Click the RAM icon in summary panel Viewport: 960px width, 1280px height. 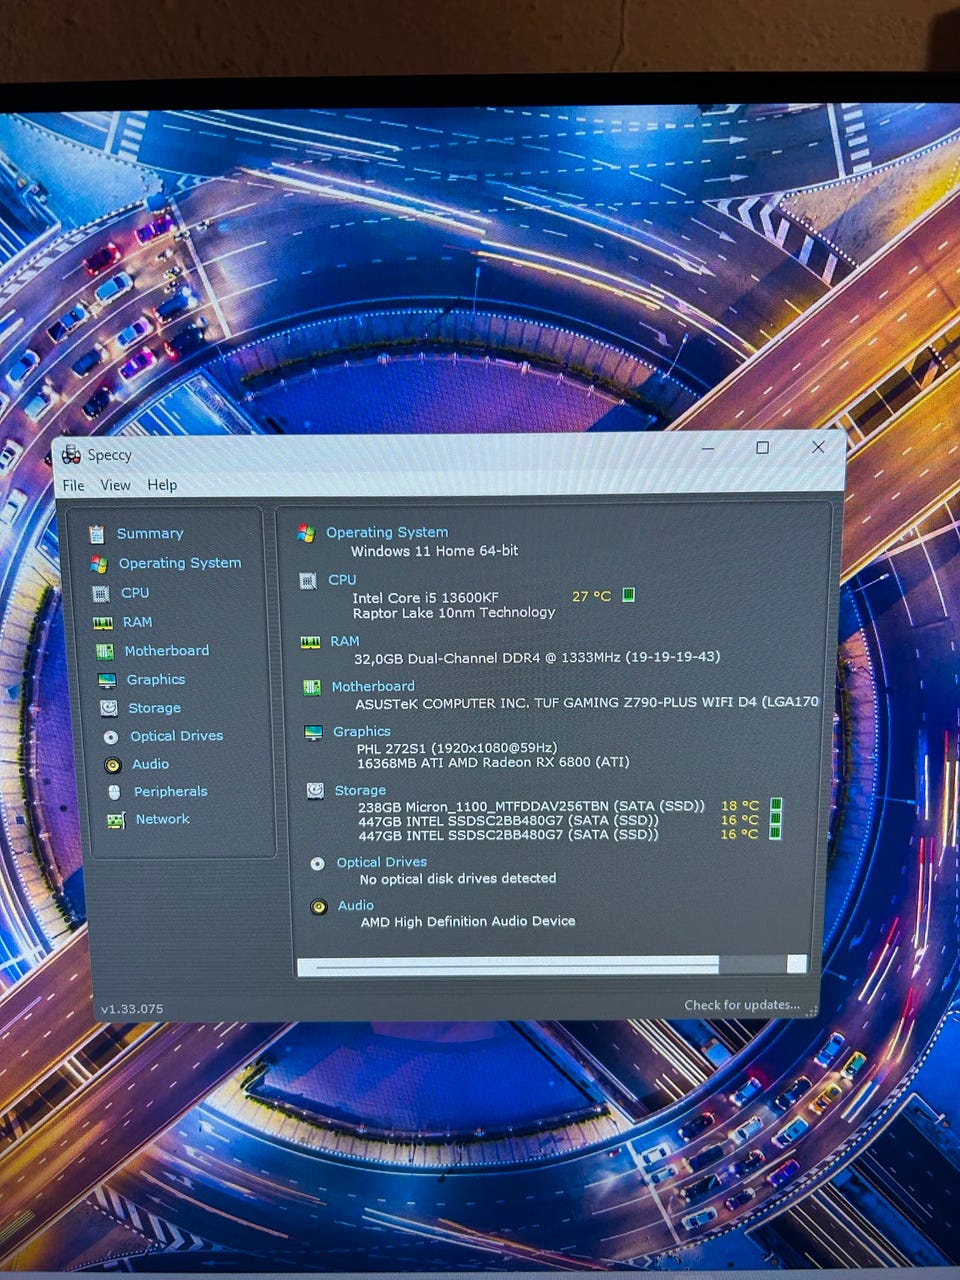(310, 643)
